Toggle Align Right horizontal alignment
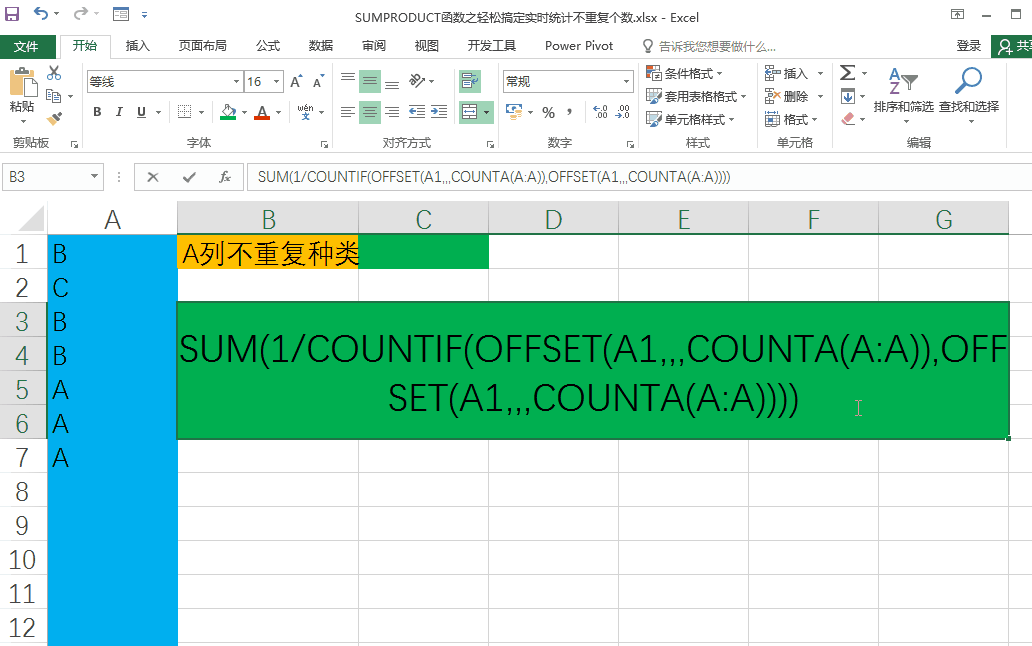This screenshot has width=1032, height=646. (392, 112)
